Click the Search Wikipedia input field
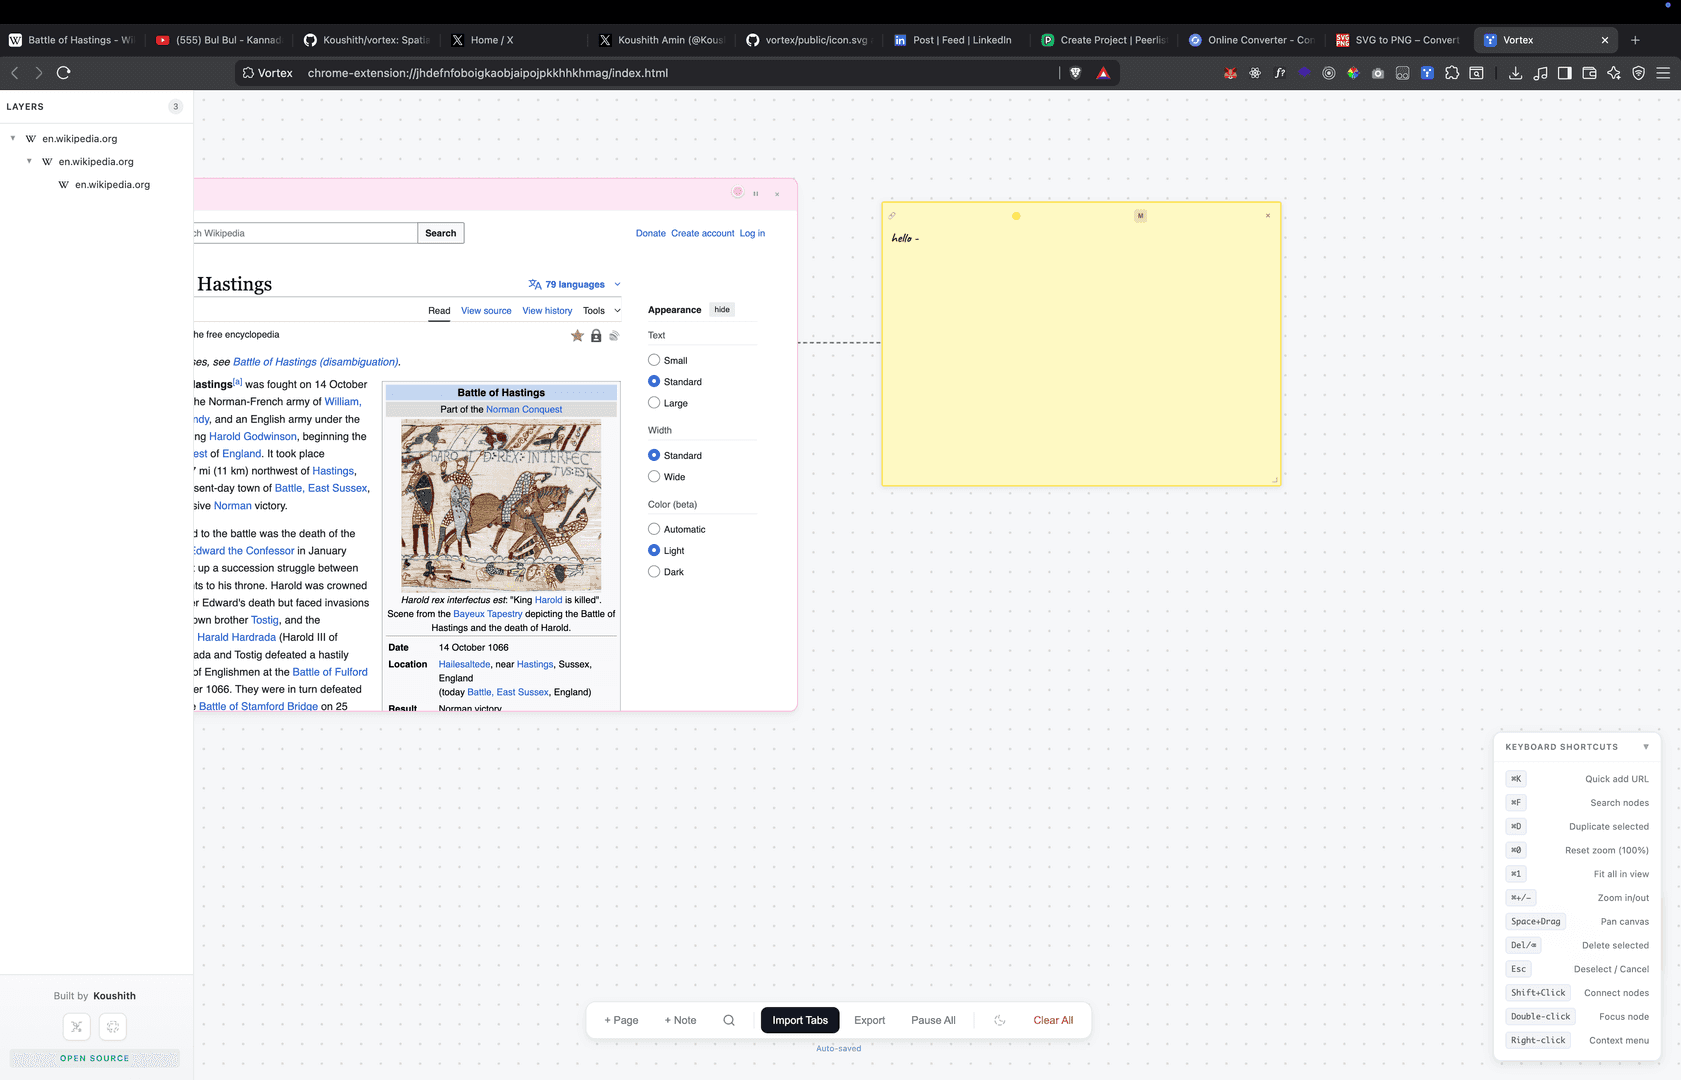 [300, 232]
